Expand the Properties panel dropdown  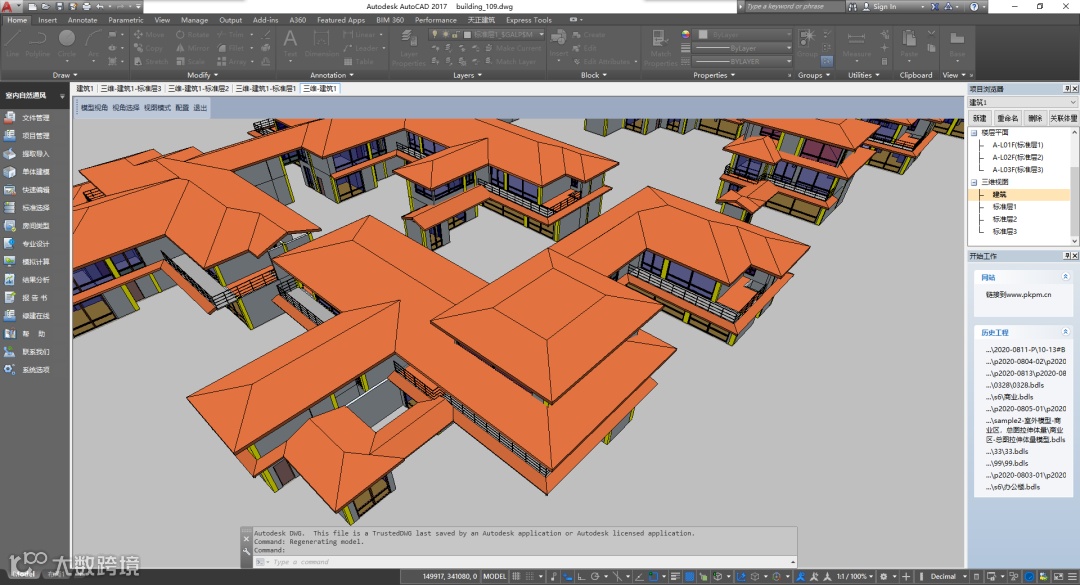coord(714,75)
